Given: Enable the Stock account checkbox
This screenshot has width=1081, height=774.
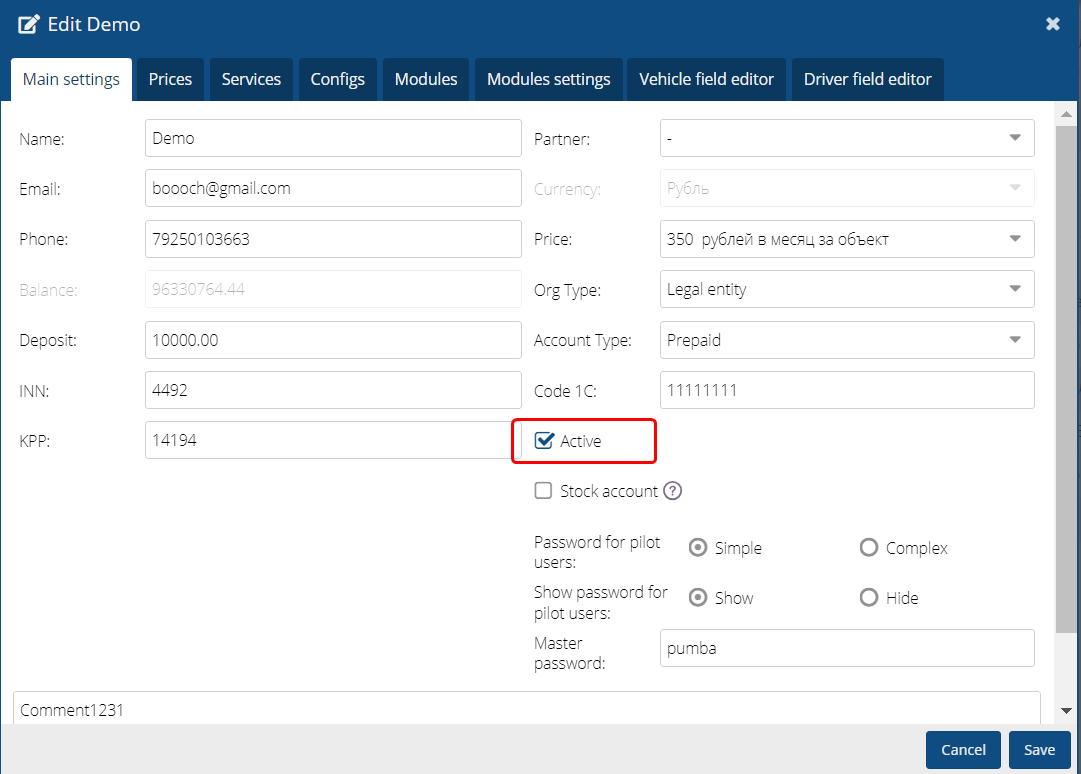Looking at the screenshot, I should (544, 491).
